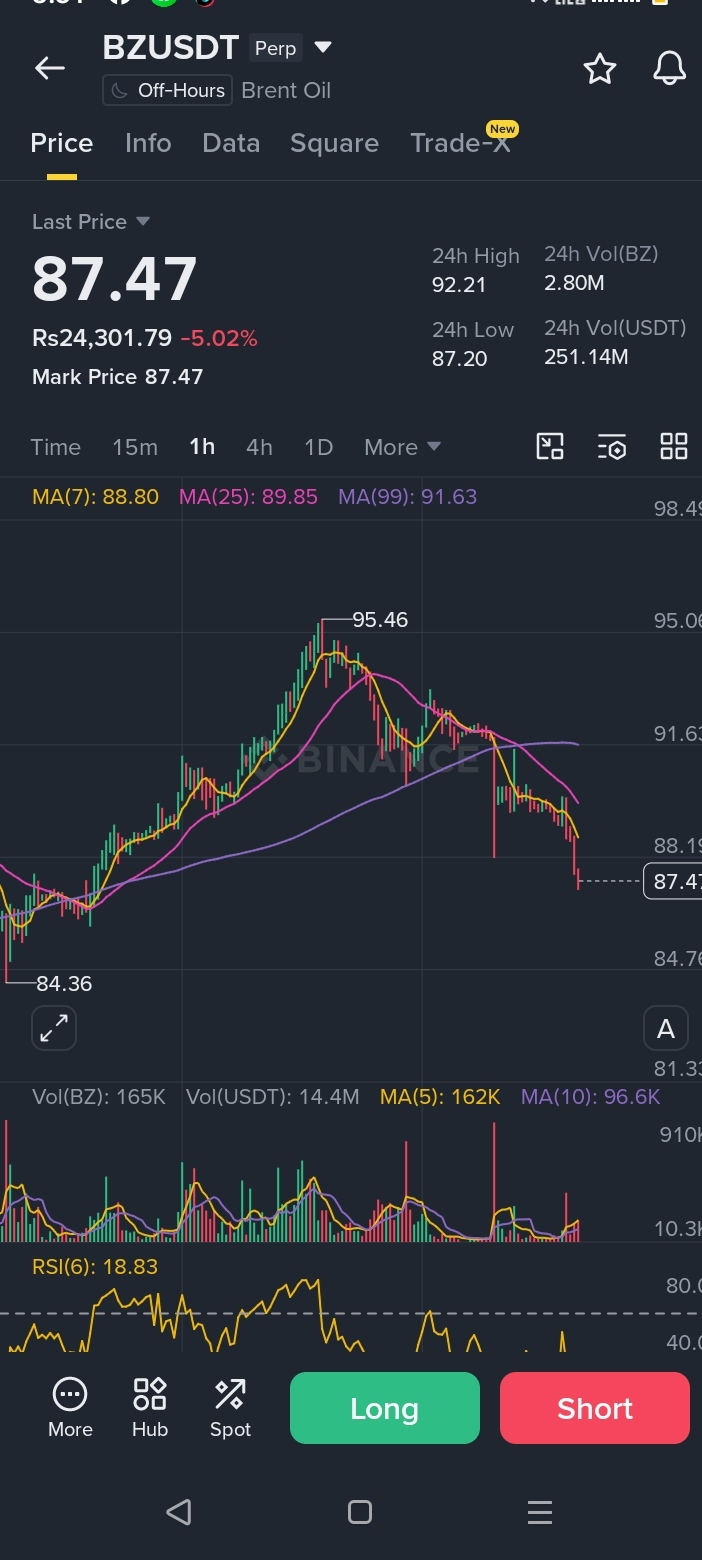Tap the Perp contract type label

pos(275,48)
